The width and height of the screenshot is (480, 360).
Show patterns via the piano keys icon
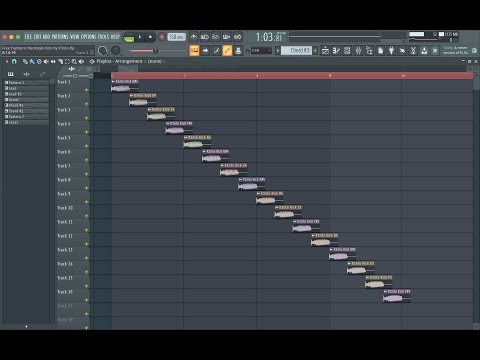click(x=11, y=74)
